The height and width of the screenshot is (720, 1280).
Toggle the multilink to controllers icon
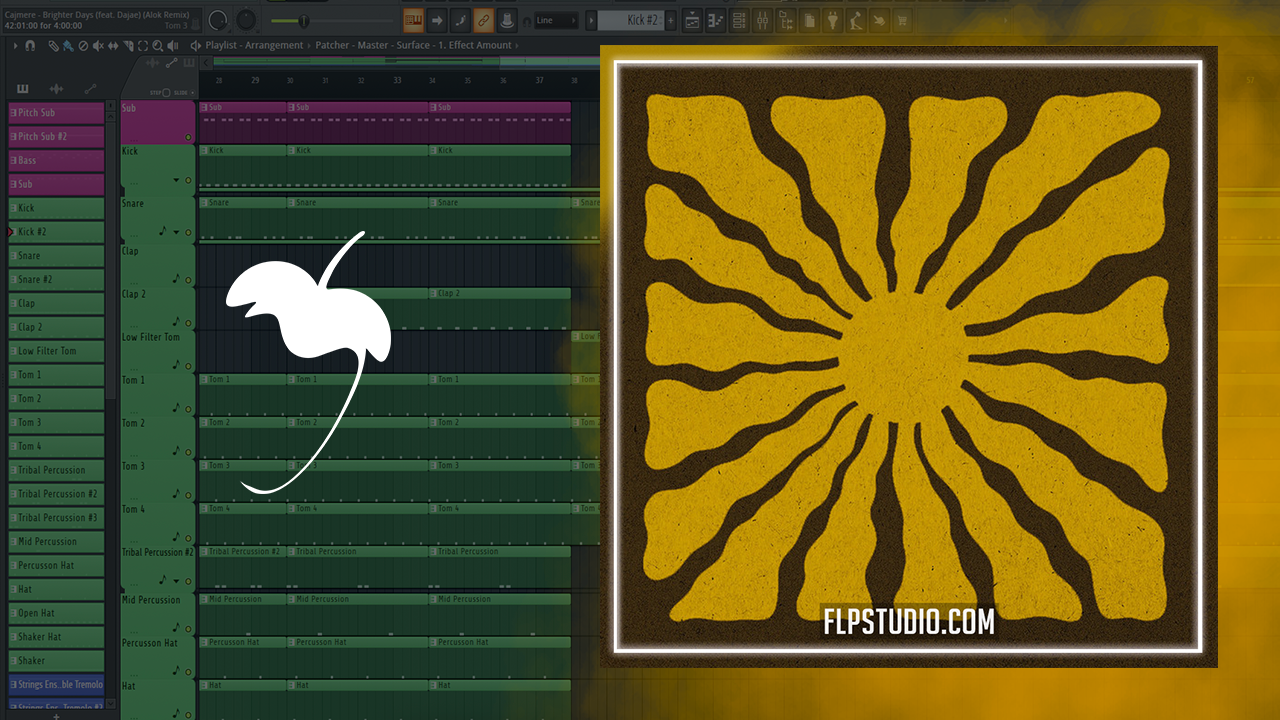pos(484,20)
